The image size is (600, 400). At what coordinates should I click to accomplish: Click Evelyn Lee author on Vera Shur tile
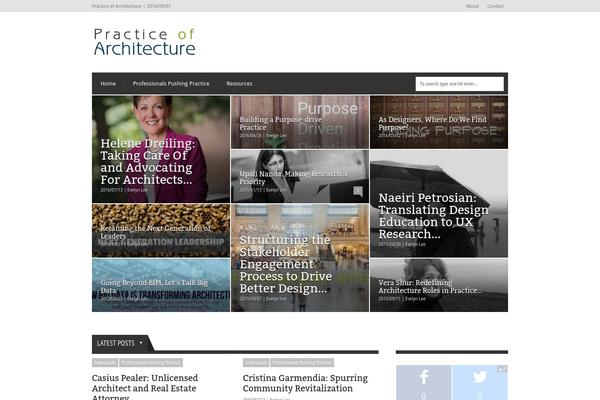coord(415,299)
